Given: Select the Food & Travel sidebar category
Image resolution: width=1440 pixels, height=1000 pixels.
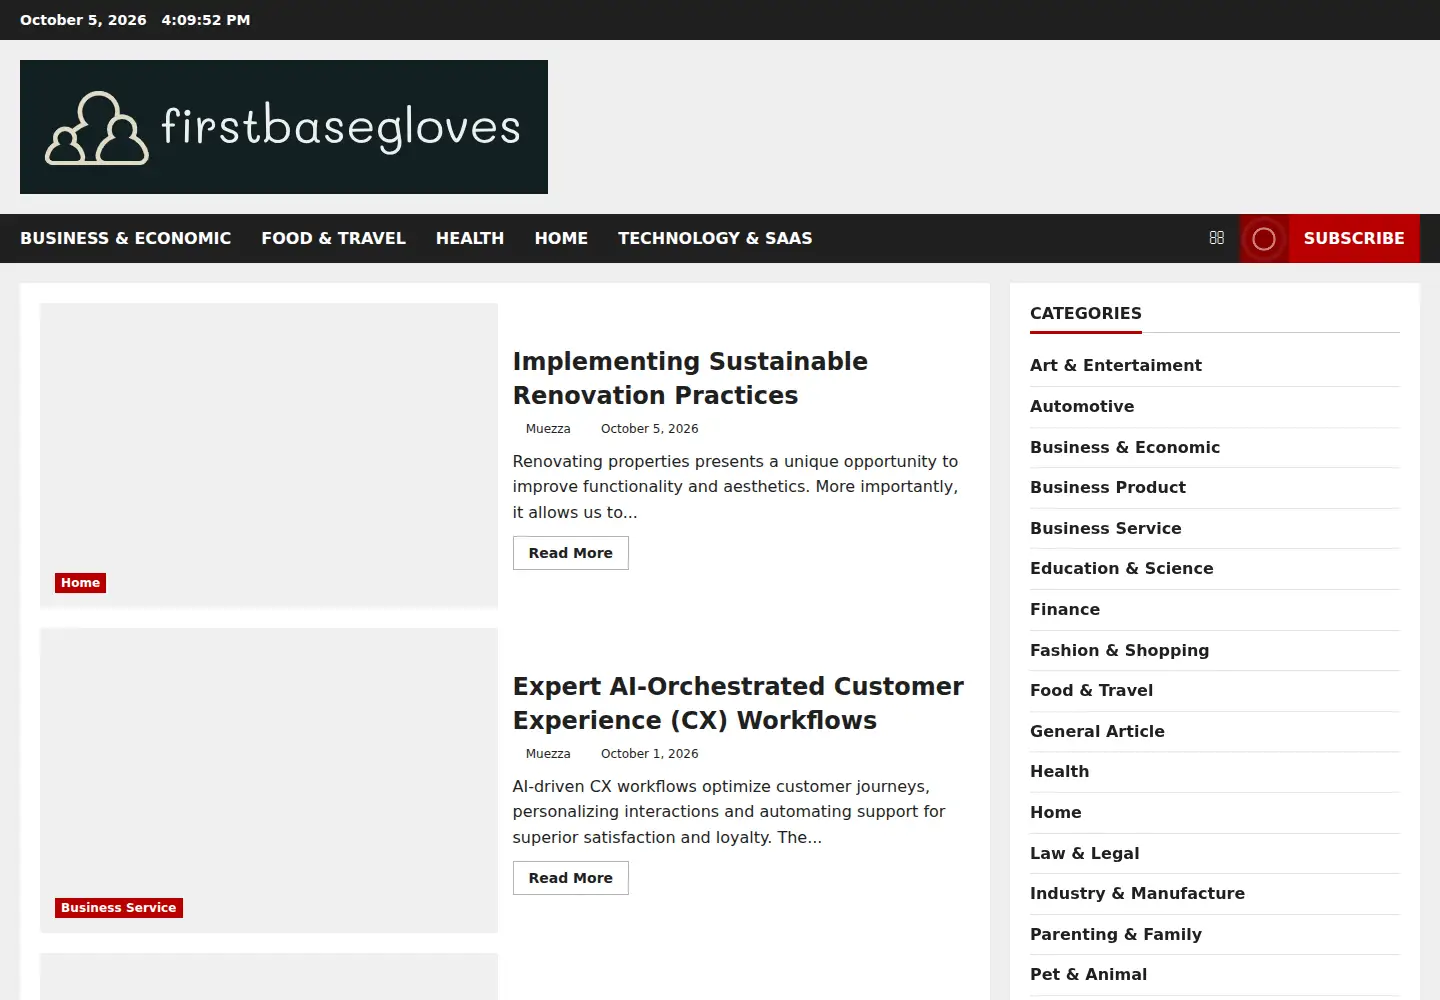Looking at the screenshot, I should 1092,690.
